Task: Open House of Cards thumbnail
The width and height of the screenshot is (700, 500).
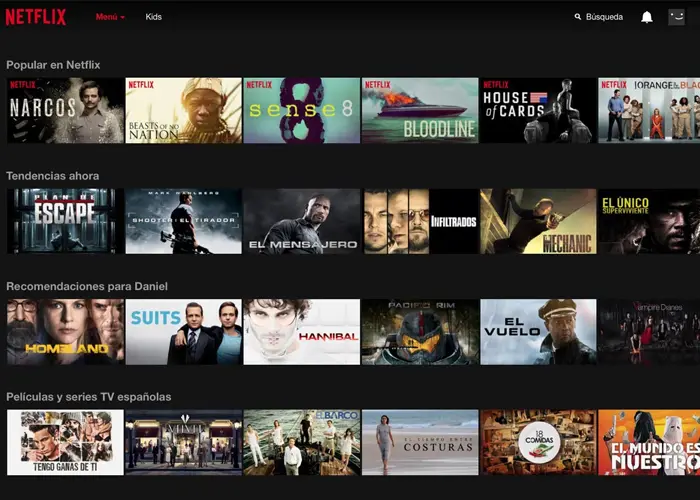Action: [x=538, y=111]
